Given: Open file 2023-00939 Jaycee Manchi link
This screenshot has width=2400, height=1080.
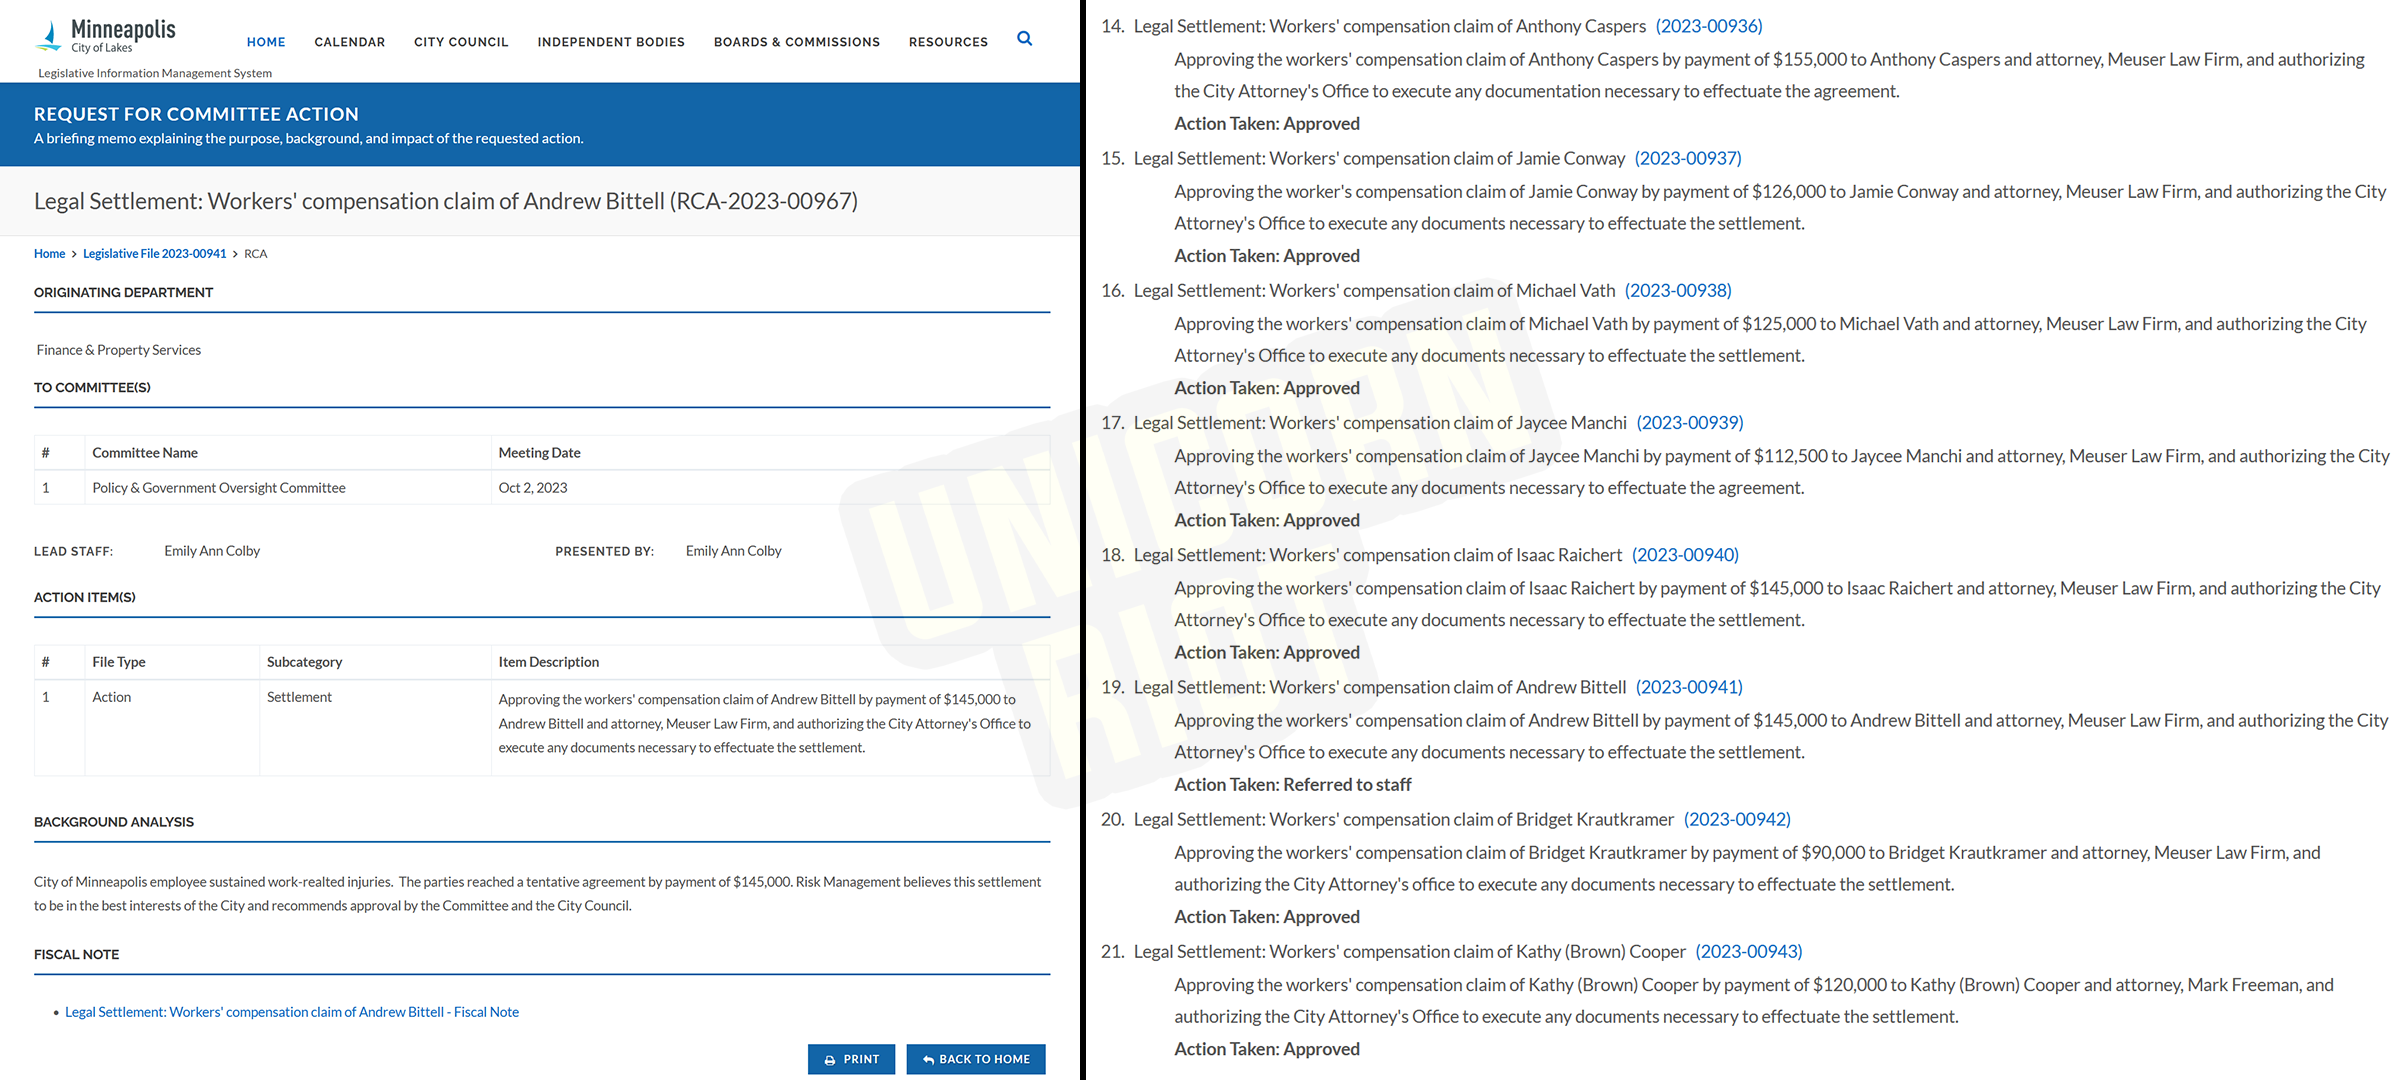Looking at the screenshot, I should click(1689, 422).
